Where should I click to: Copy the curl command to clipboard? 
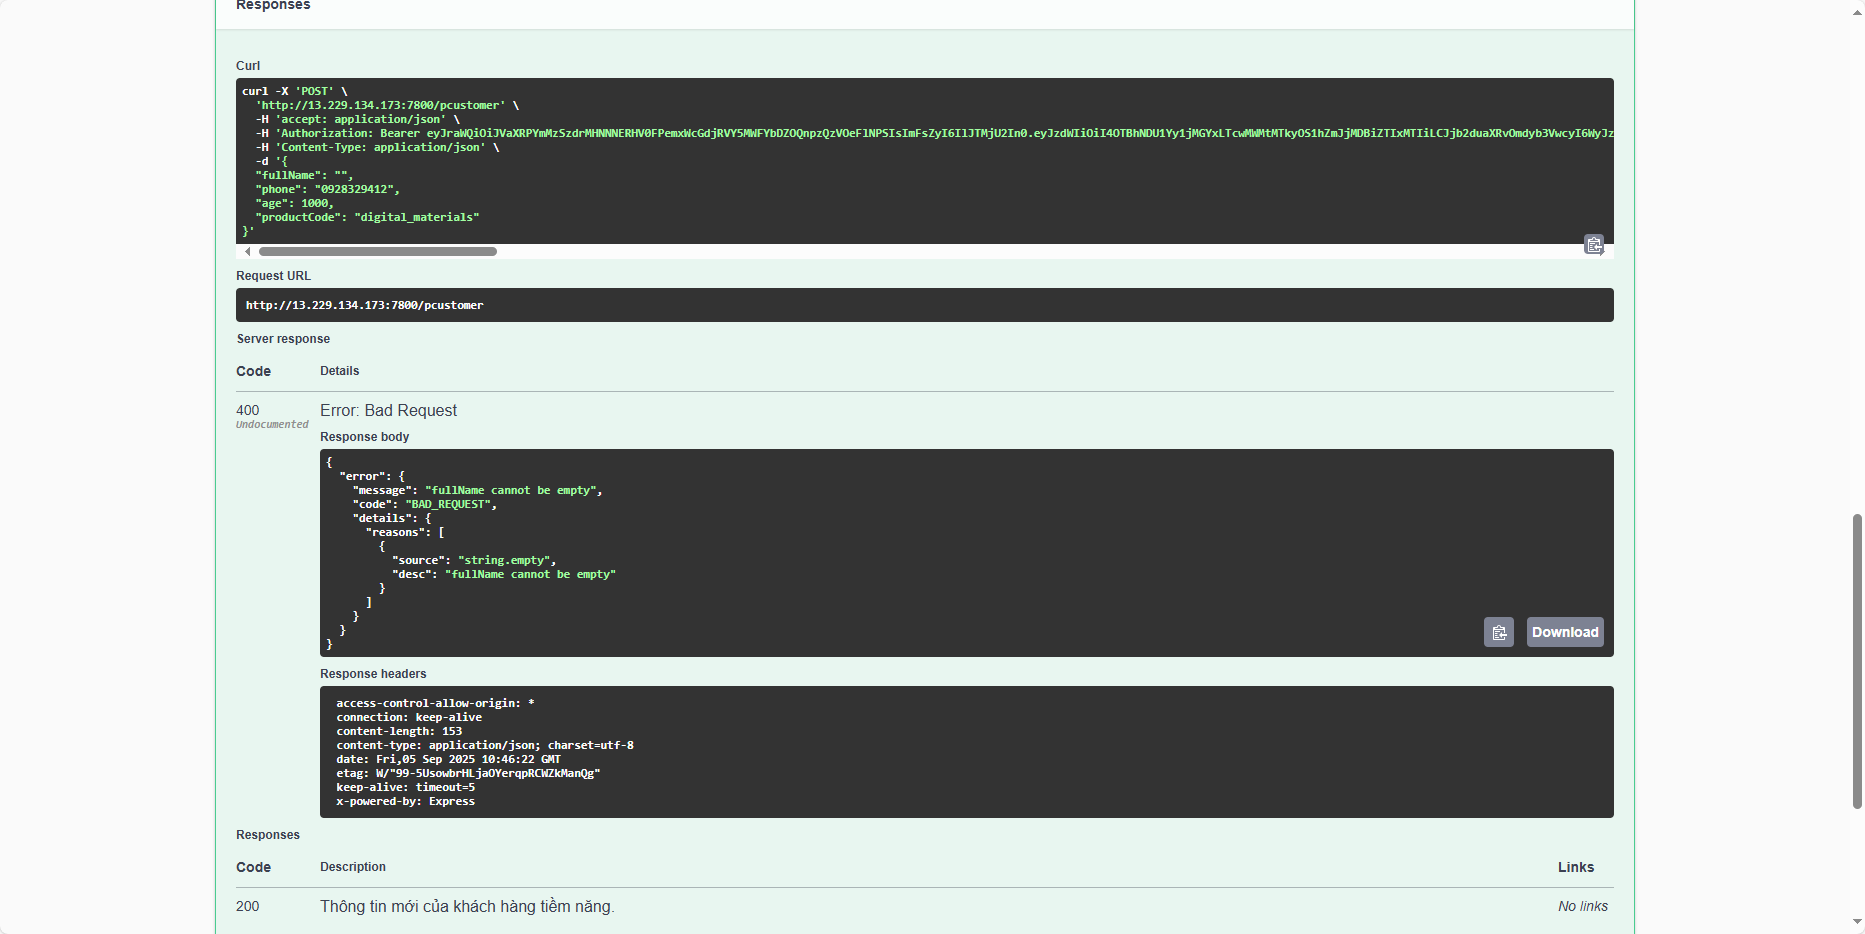(1593, 244)
